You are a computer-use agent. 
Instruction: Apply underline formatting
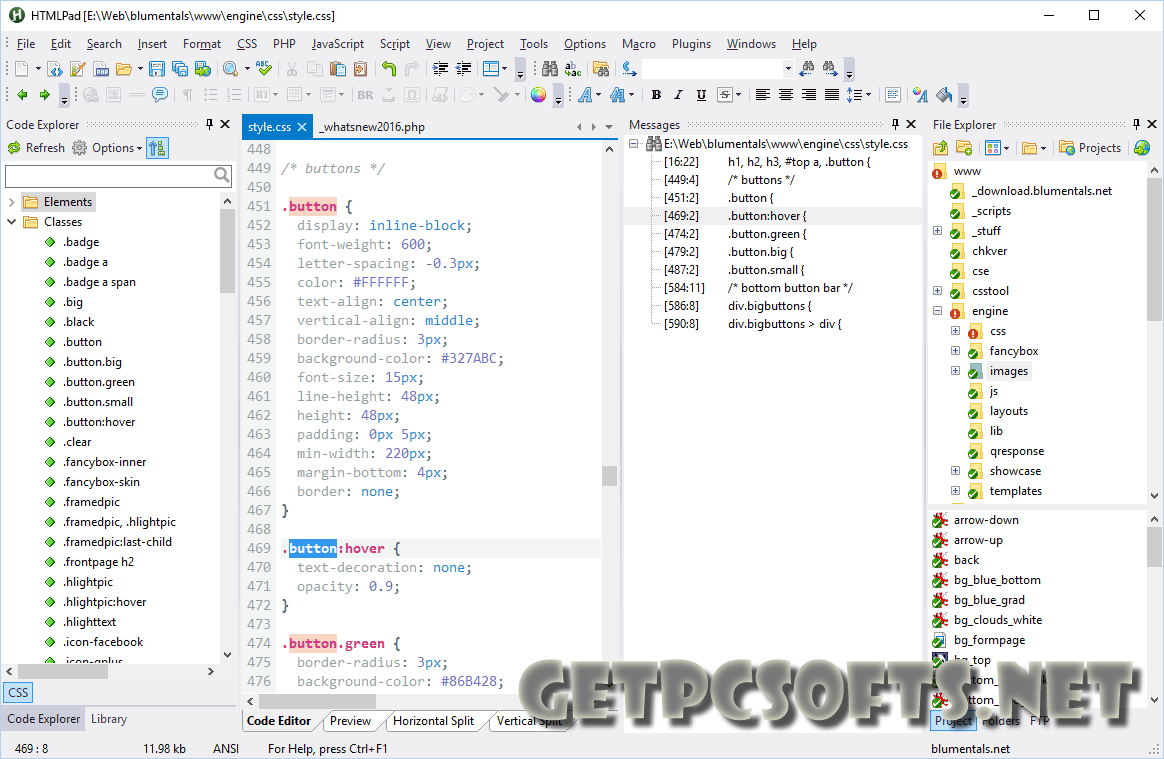[x=701, y=94]
